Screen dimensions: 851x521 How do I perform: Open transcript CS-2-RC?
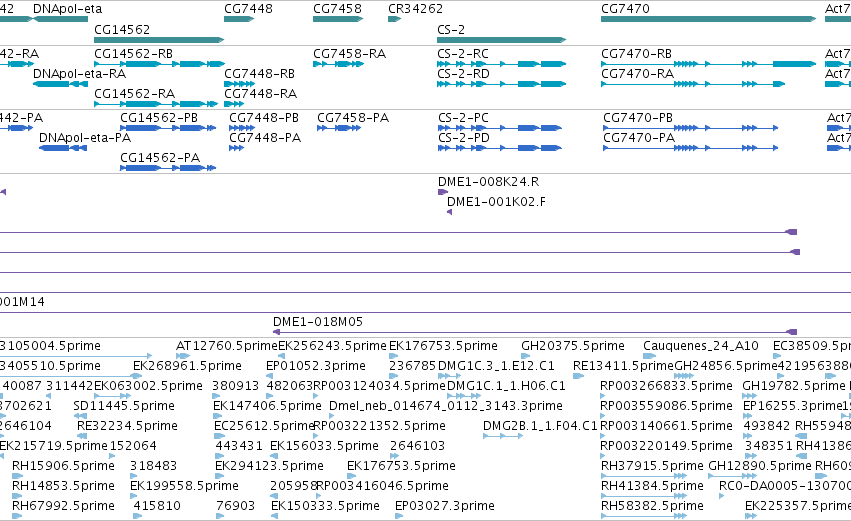462,54
